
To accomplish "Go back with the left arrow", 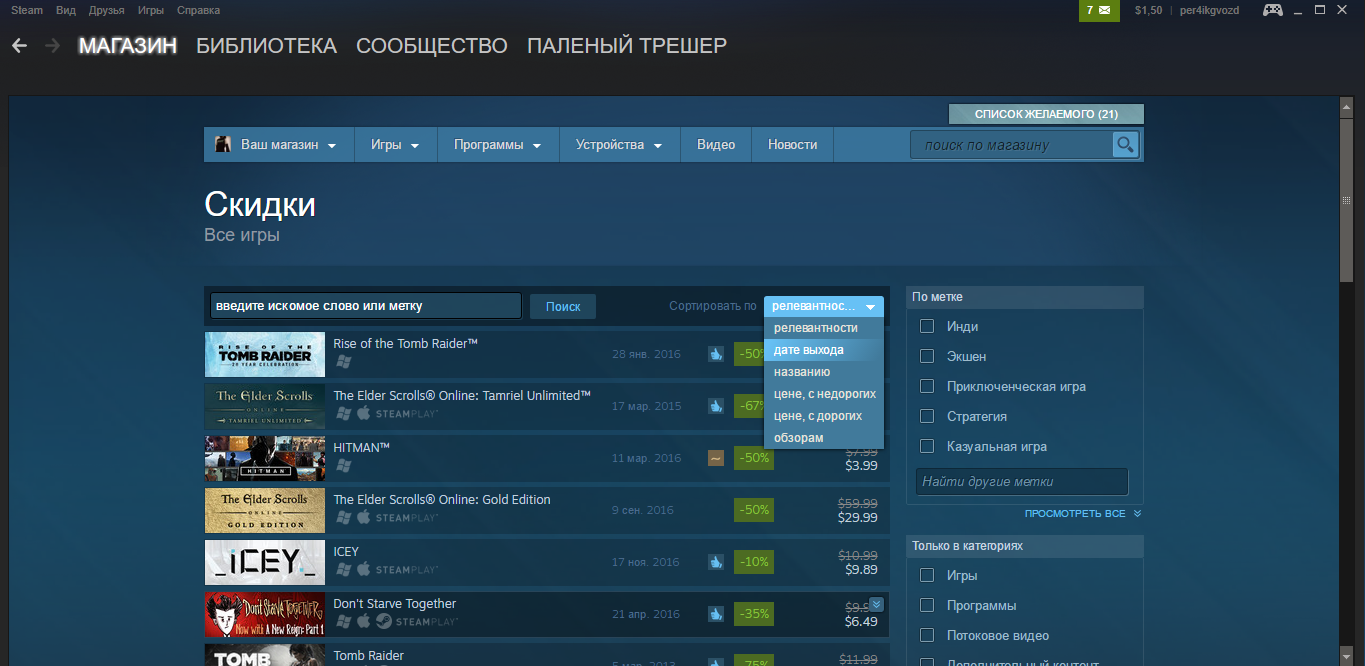I will 20,46.
